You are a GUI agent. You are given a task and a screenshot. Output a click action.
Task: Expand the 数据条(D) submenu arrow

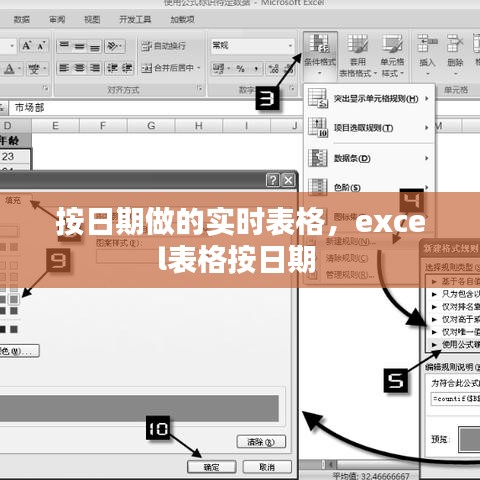427,158
